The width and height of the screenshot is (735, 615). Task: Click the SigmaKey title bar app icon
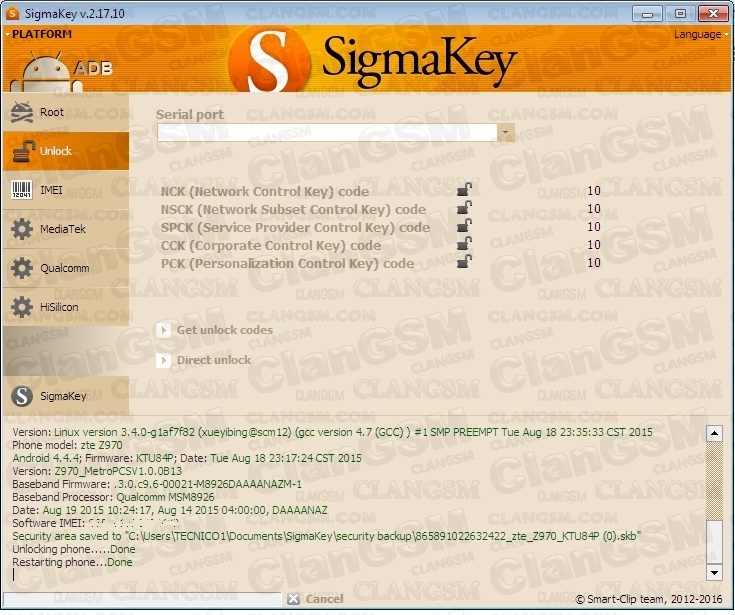click(x=13, y=13)
